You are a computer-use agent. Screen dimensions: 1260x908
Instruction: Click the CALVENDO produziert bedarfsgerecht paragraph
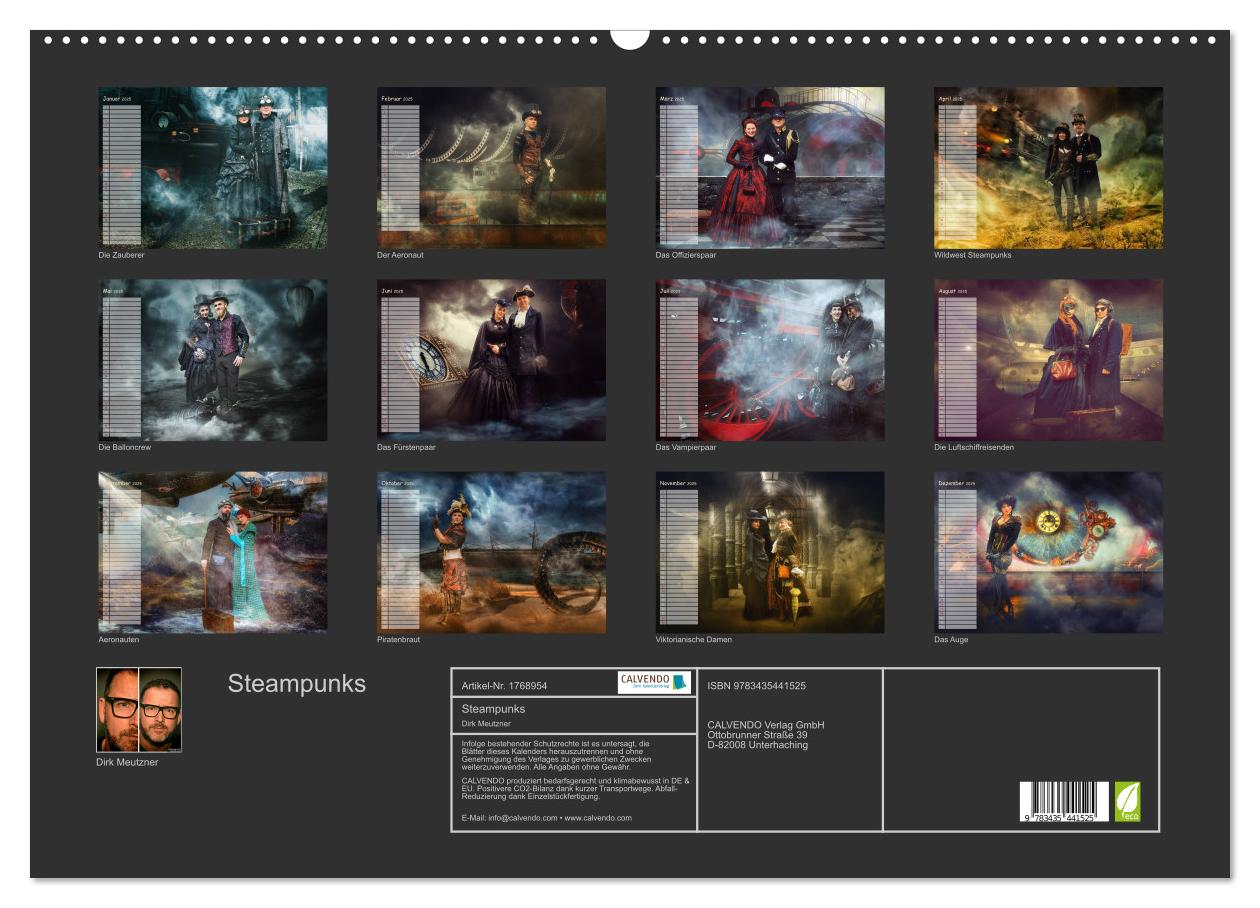[x=575, y=788]
